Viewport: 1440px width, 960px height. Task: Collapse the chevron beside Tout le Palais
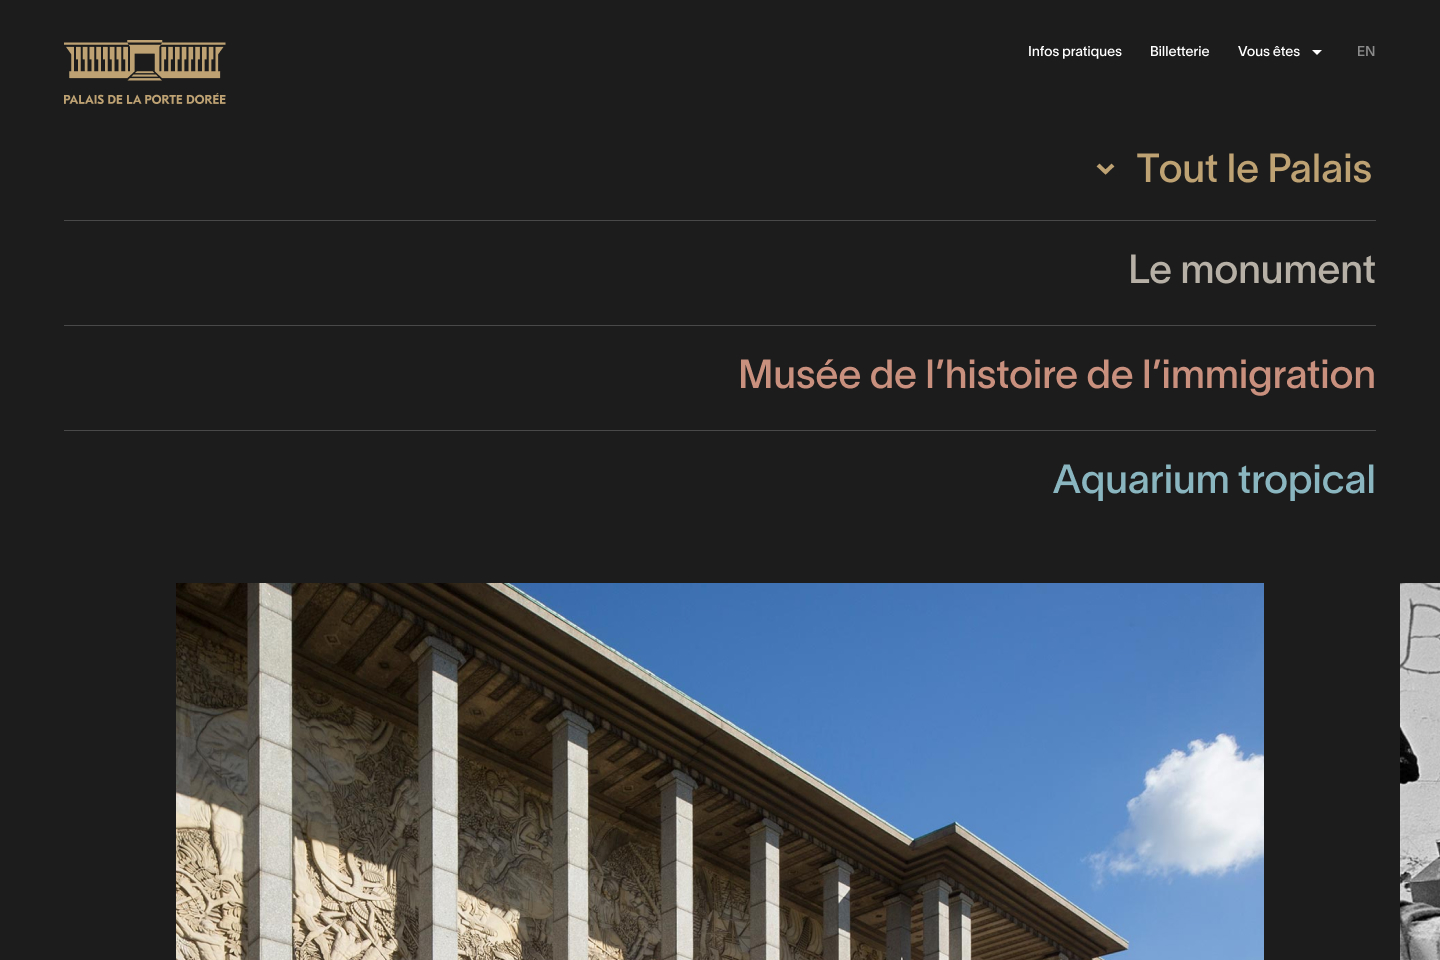point(1105,169)
